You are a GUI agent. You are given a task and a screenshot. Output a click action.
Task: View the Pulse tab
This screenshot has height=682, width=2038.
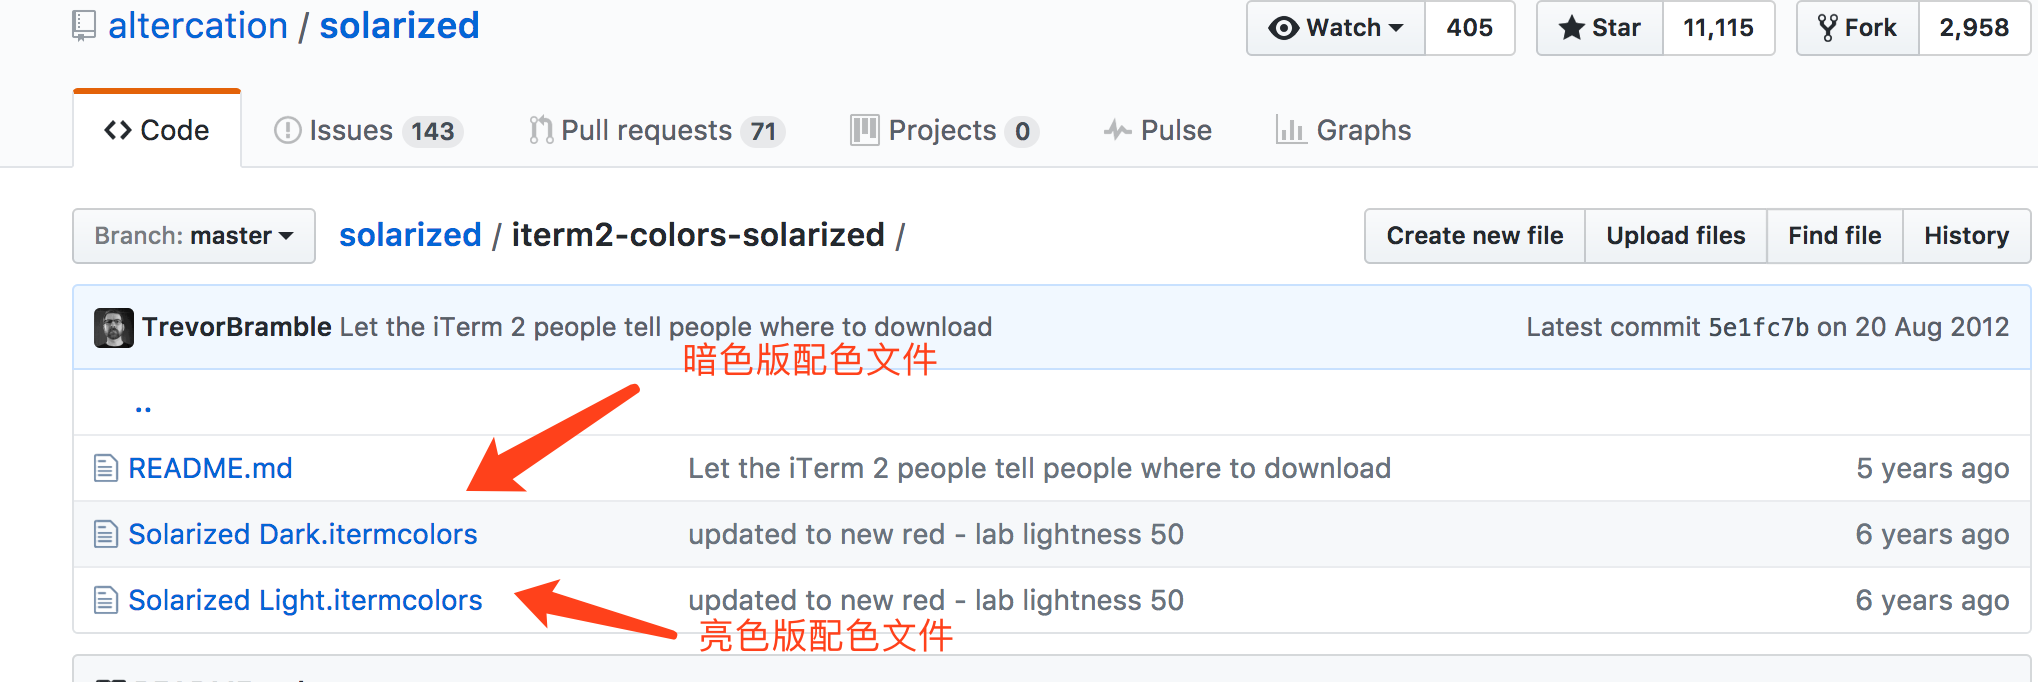(x=1158, y=131)
